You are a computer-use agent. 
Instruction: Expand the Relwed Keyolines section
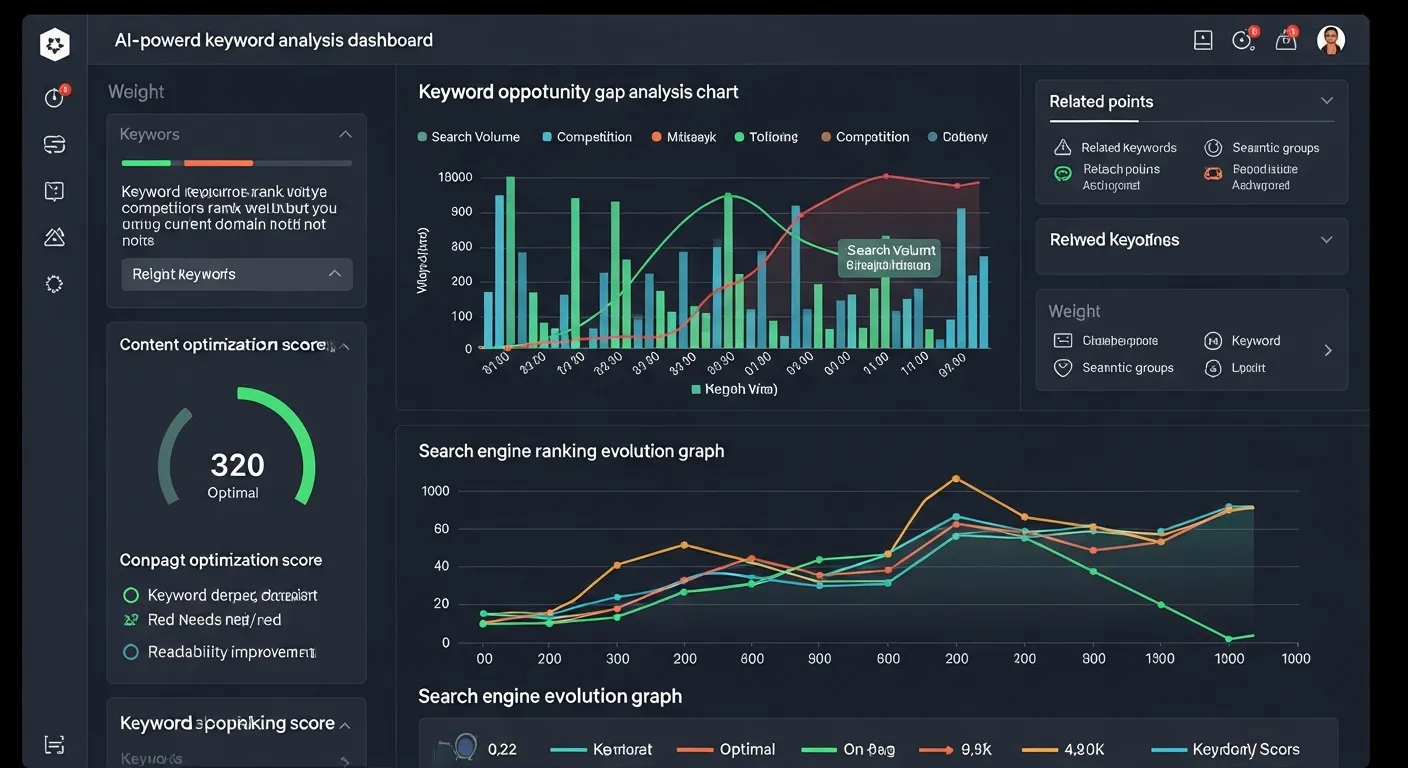[1326, 240]
